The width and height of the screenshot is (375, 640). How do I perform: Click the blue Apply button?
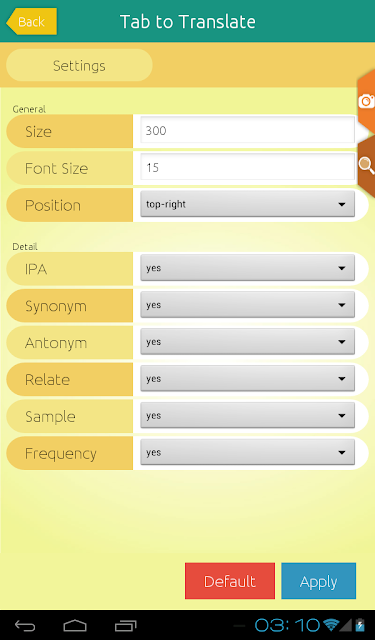[x=318, y=581]
